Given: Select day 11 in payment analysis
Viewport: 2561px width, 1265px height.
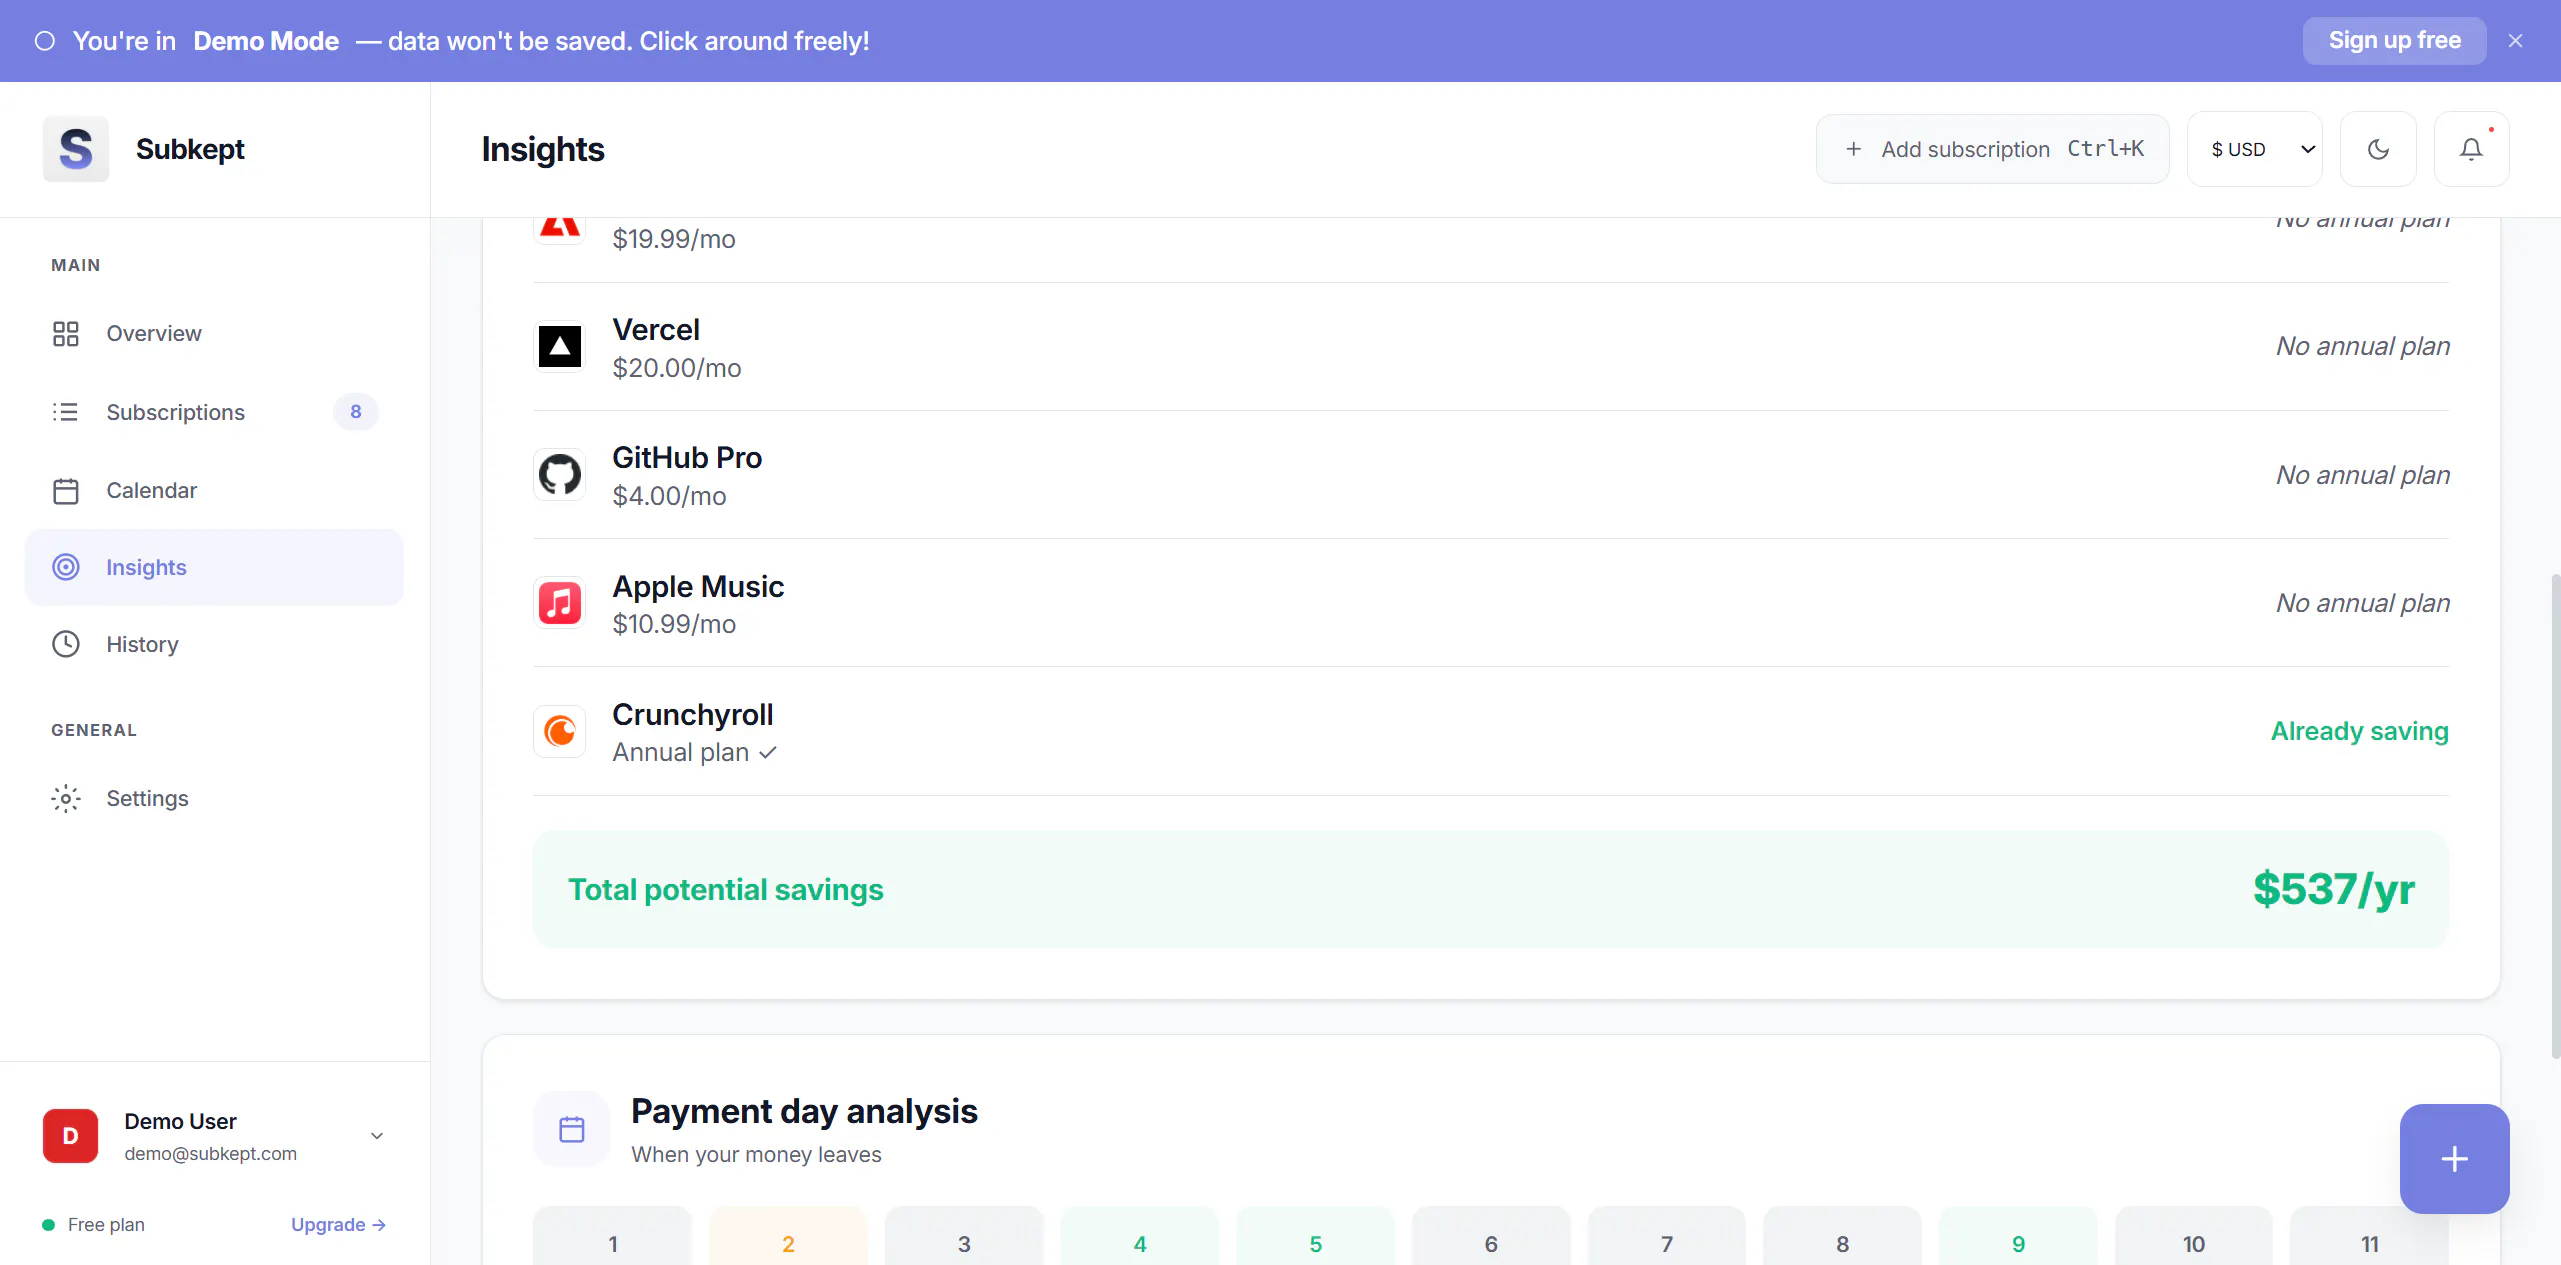Looking at the screenshot, I should (x=2370, y=1237).
